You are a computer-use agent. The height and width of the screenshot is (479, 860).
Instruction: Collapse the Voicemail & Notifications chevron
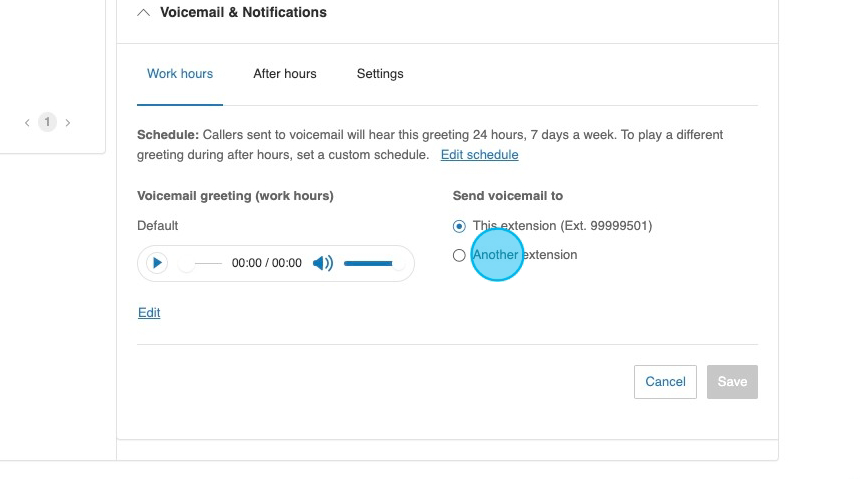(x=143, y=13)
